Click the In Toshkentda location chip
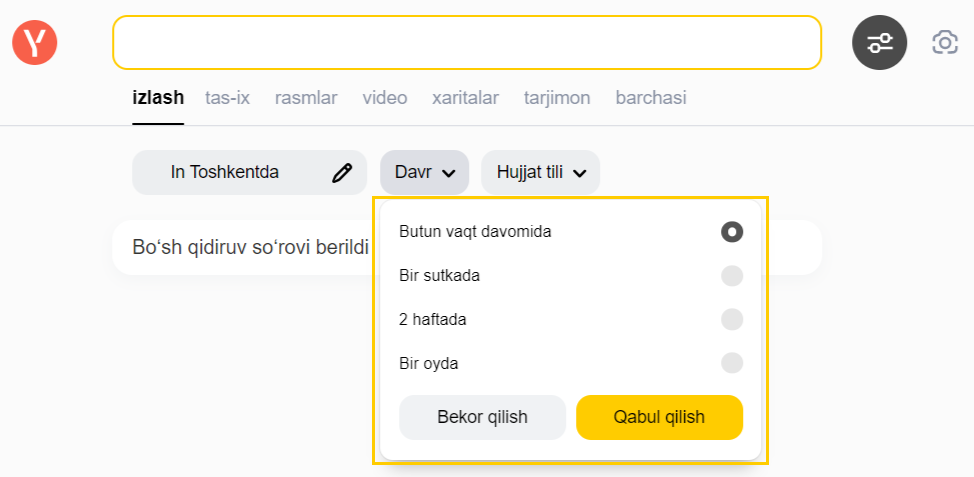The height and width of the screenshot is (477, 974). click(225, 173)
